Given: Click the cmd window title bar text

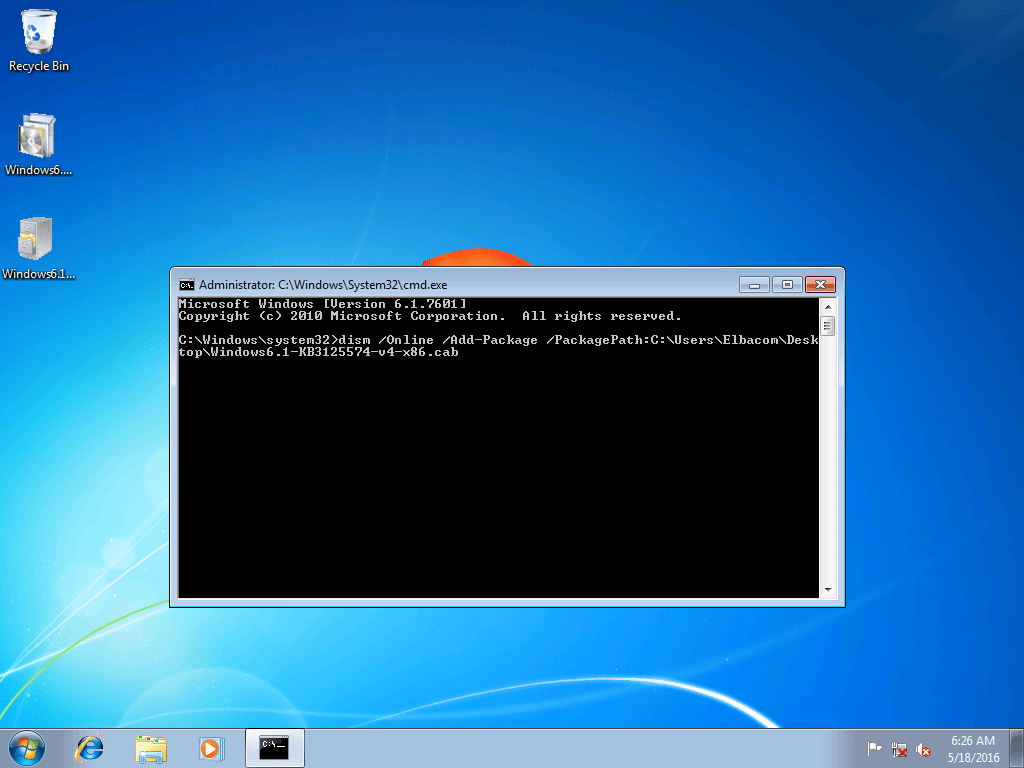Looking at the screenshot, I should pyautogui.click(x=323, y=285).
